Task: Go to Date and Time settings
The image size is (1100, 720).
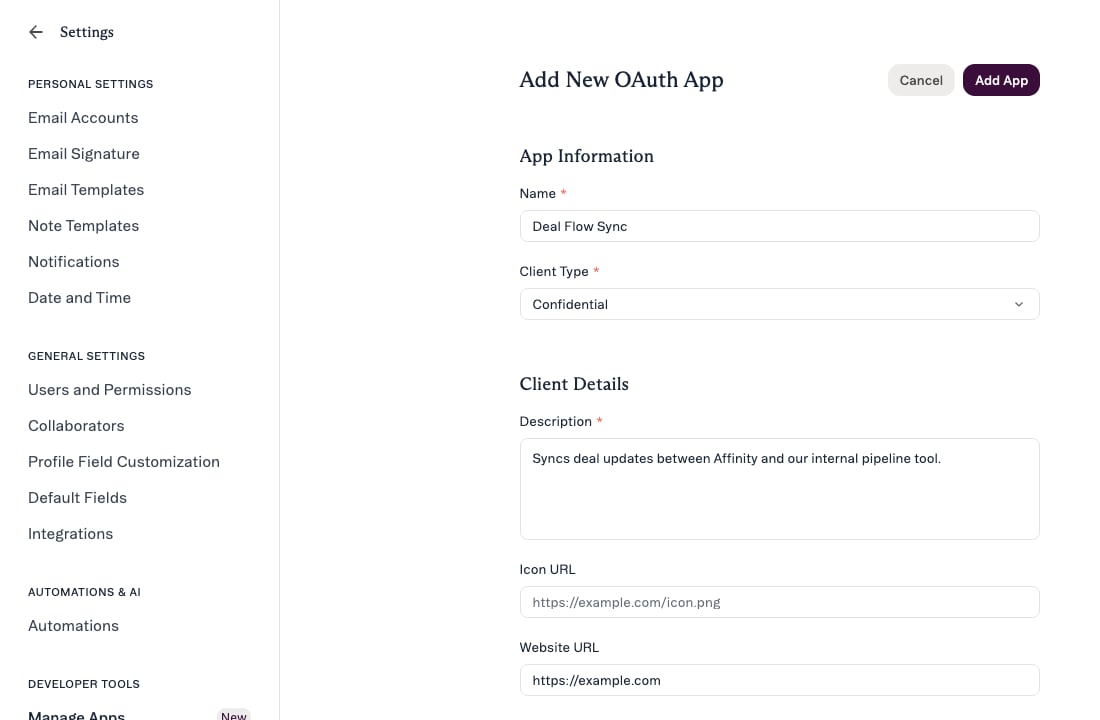Action: [79, 298]
